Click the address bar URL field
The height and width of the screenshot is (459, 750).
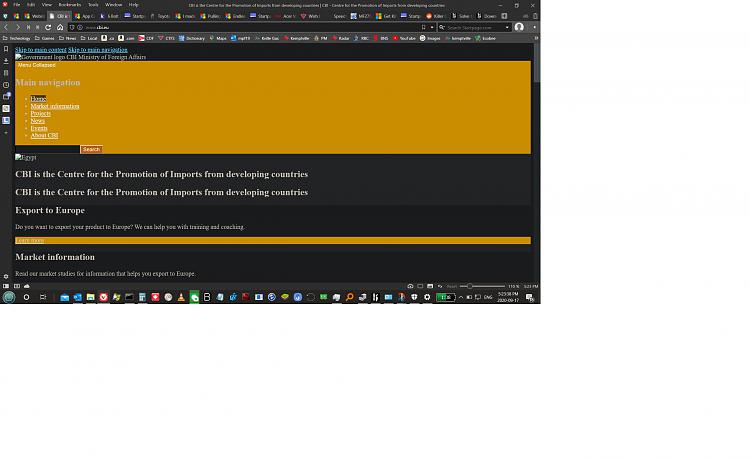(x=251, y=27)
